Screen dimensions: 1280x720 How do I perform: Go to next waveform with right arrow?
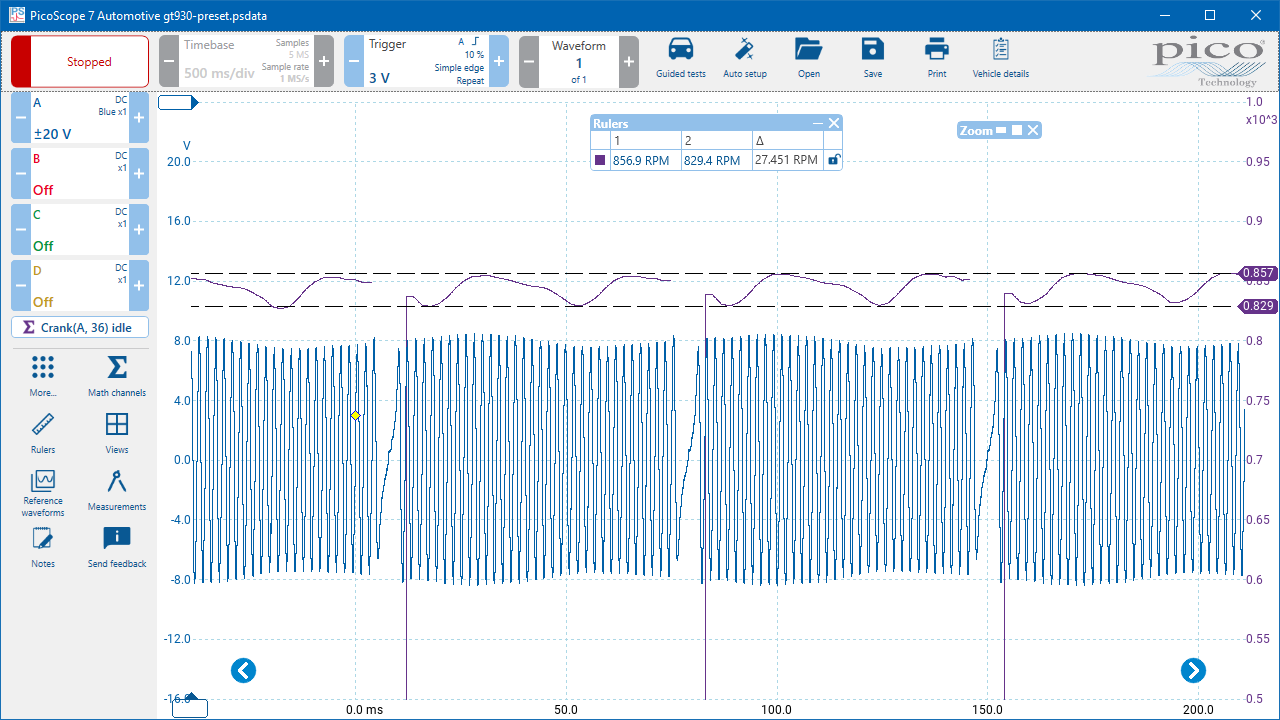tap(1192, 670)
